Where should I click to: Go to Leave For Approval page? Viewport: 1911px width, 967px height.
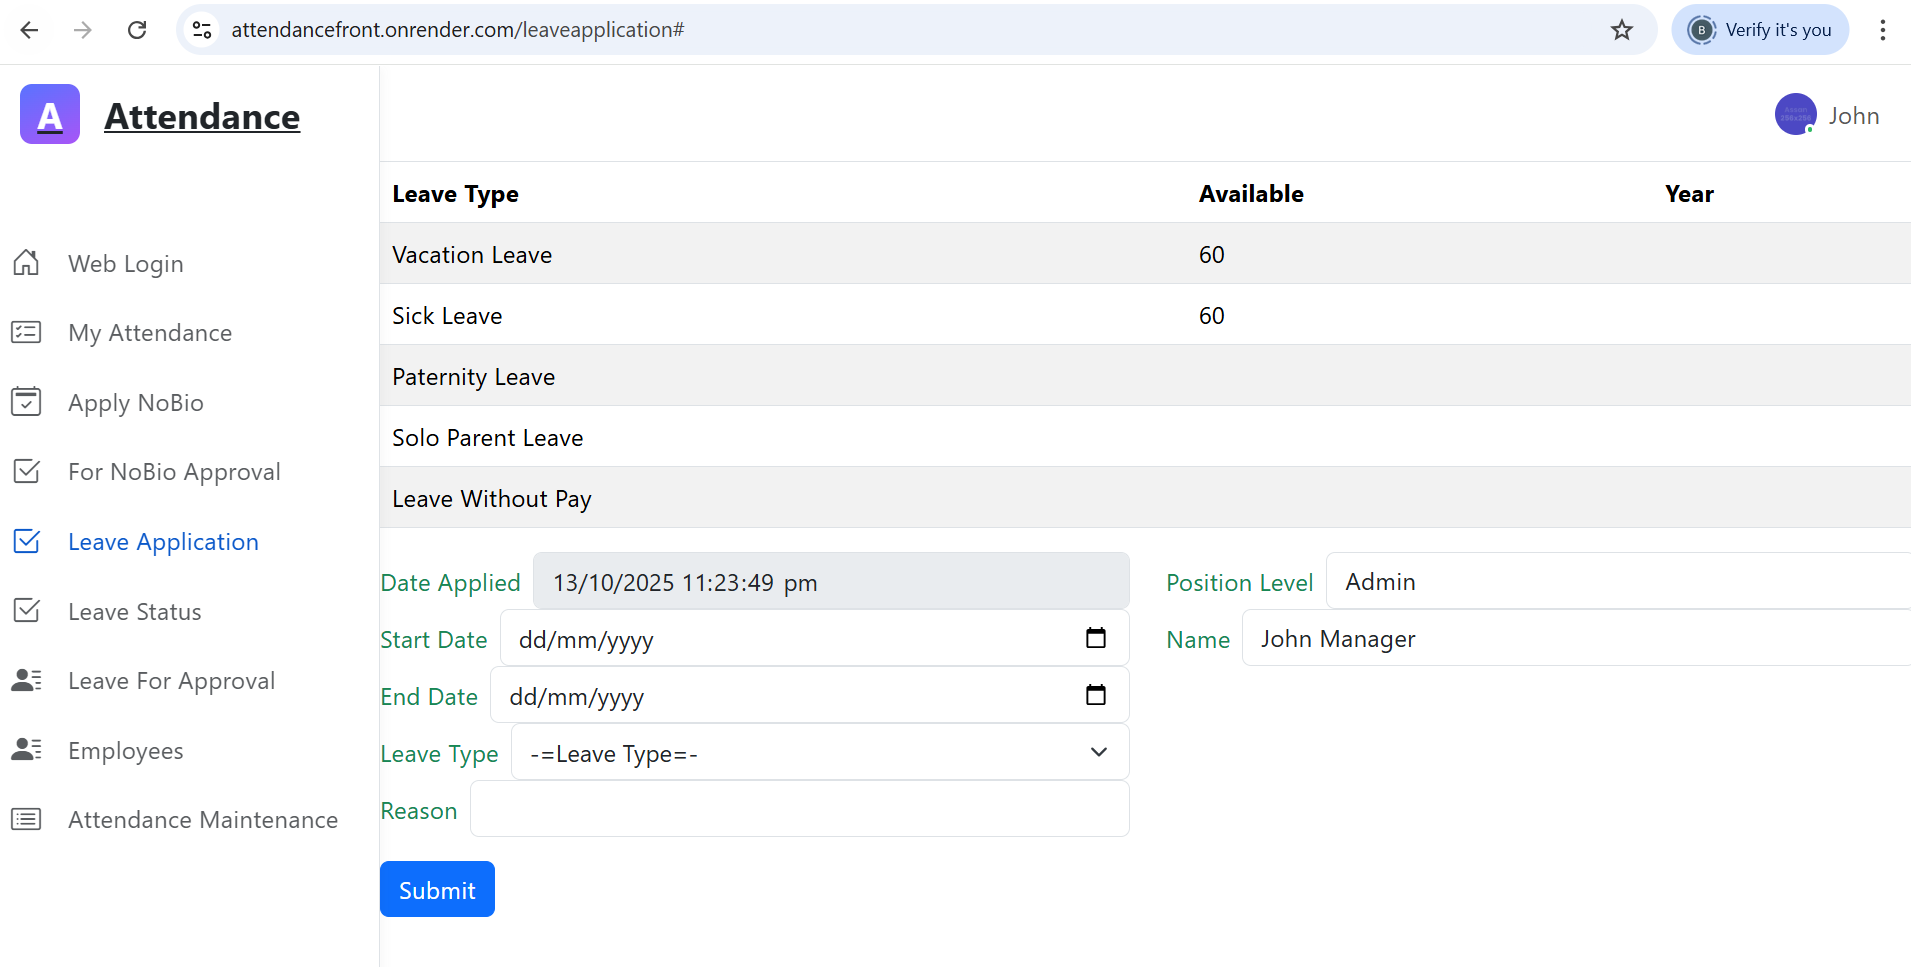coord(171,681)
